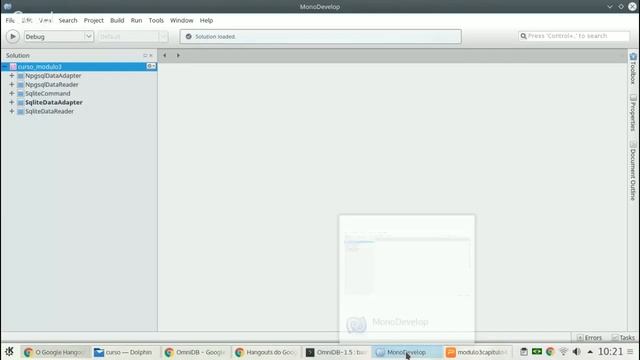Navigate back in document history
This screenshot has height=360, width=640.
click(x=164, y=56)
